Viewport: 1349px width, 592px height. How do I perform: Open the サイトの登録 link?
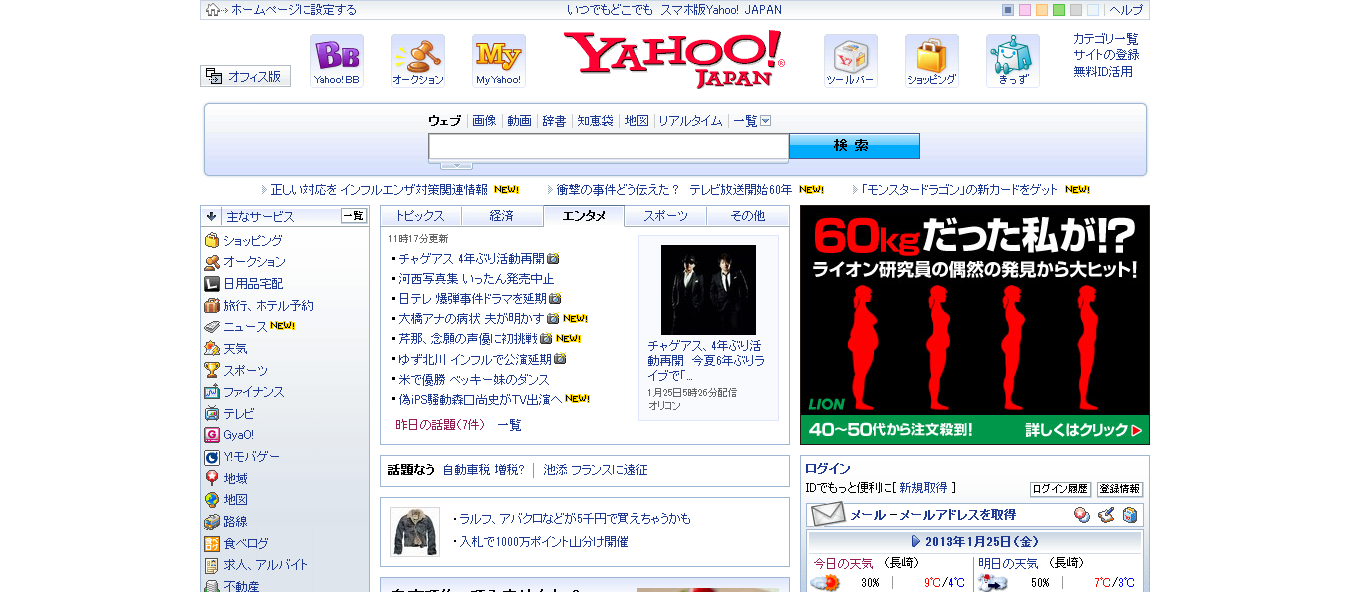(x=1106, y=55)
